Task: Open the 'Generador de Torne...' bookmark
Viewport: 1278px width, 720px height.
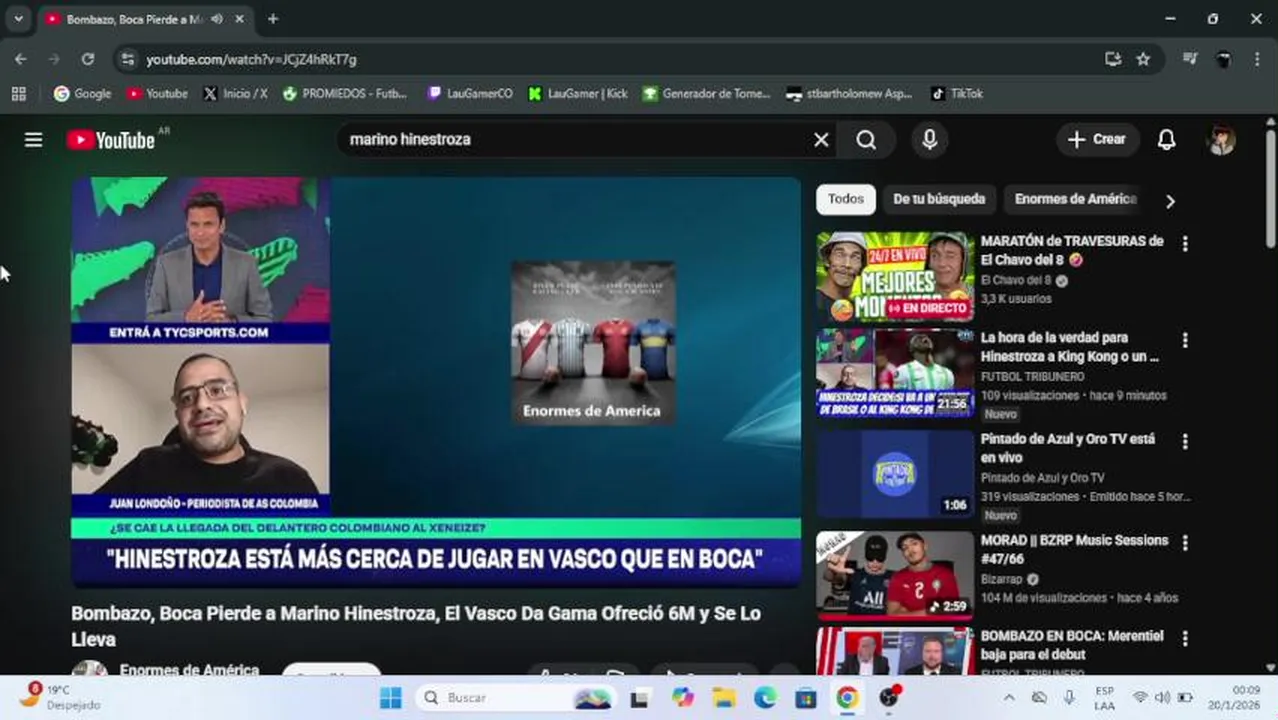Action: click(707, 94)
